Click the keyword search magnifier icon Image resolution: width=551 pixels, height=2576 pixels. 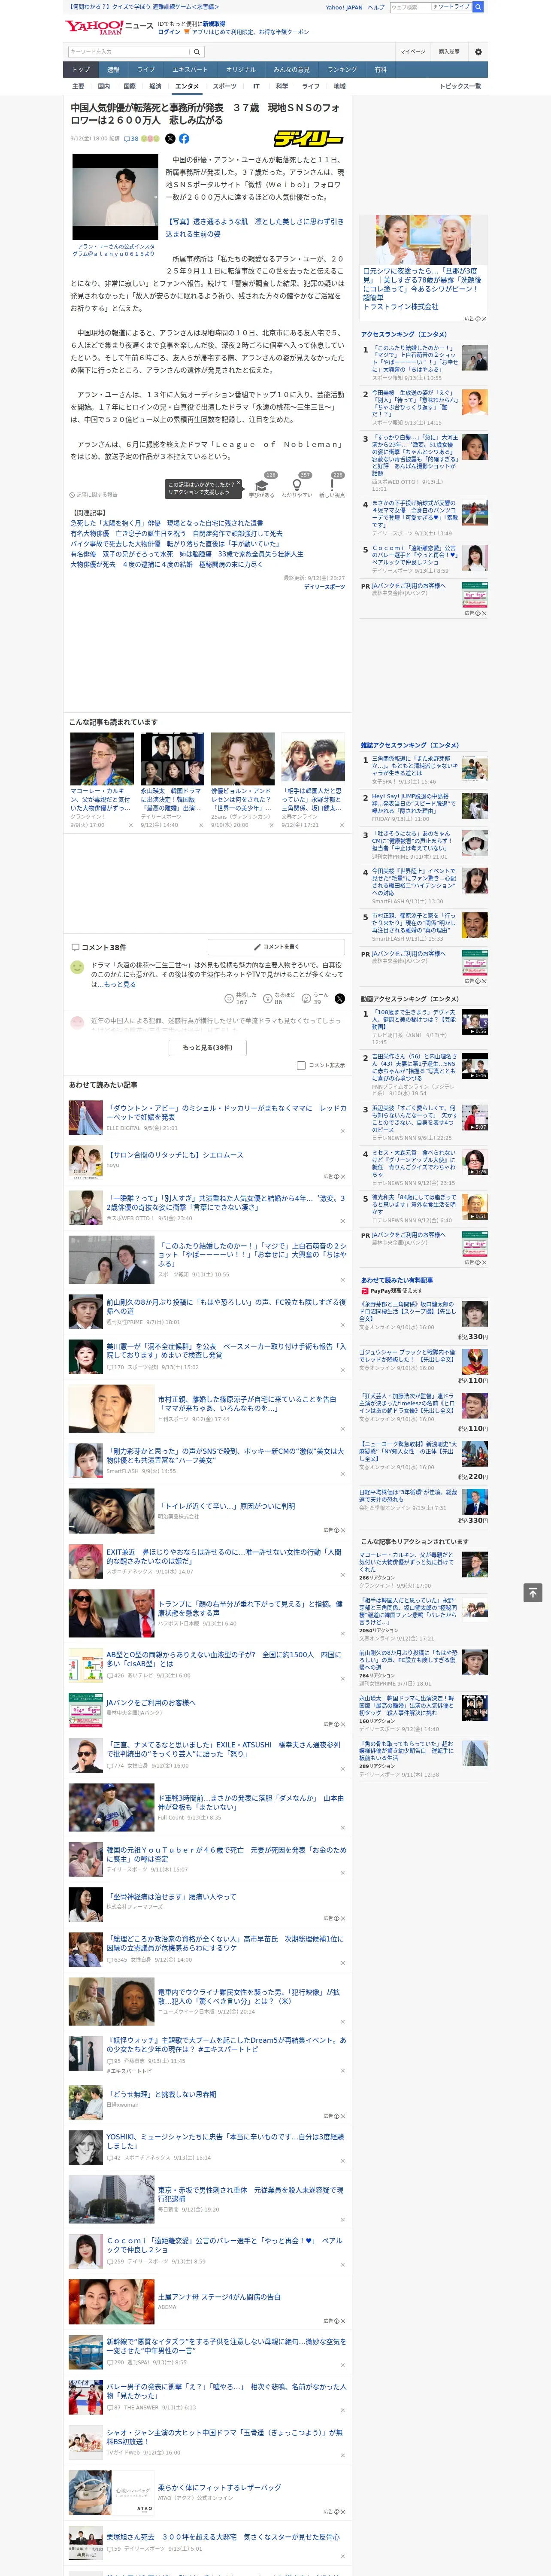tap(197, 52)
